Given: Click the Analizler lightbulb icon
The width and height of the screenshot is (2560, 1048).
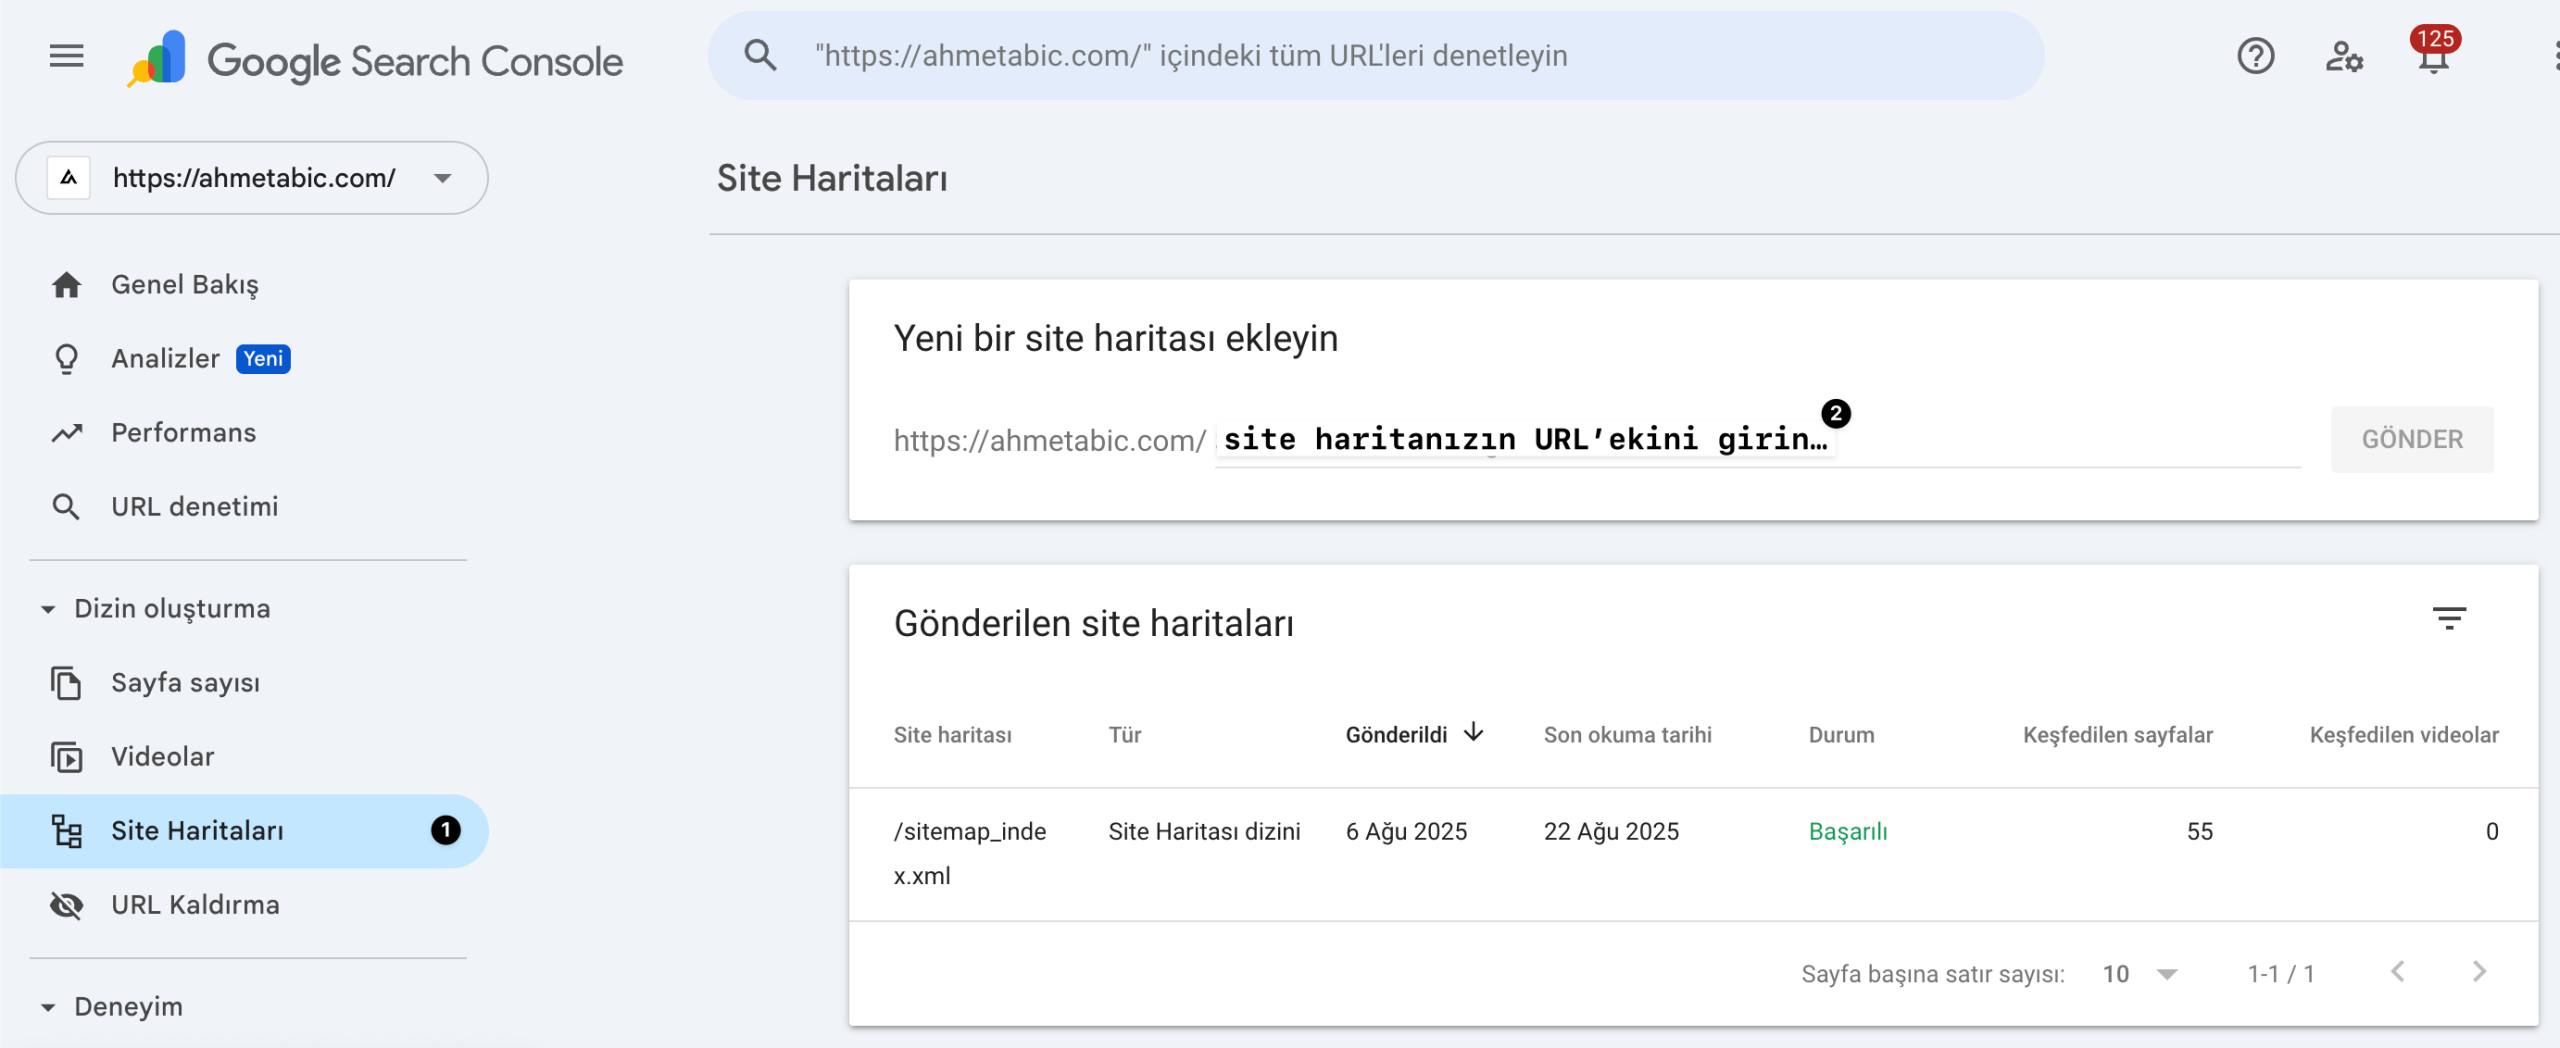Looking at the screenshot, I should click(66, 359).
